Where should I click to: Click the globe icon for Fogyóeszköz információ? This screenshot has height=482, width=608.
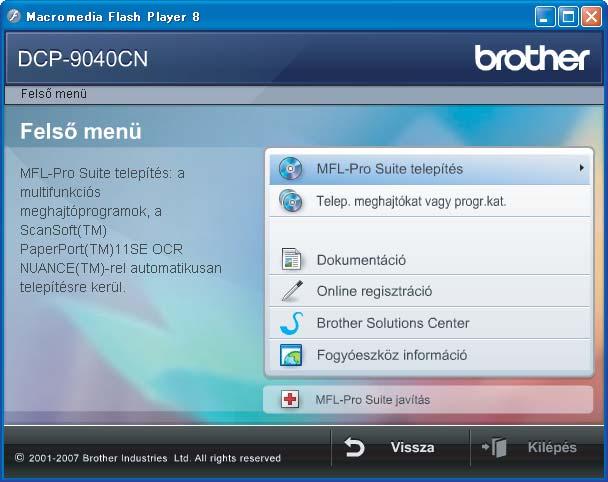291,355
